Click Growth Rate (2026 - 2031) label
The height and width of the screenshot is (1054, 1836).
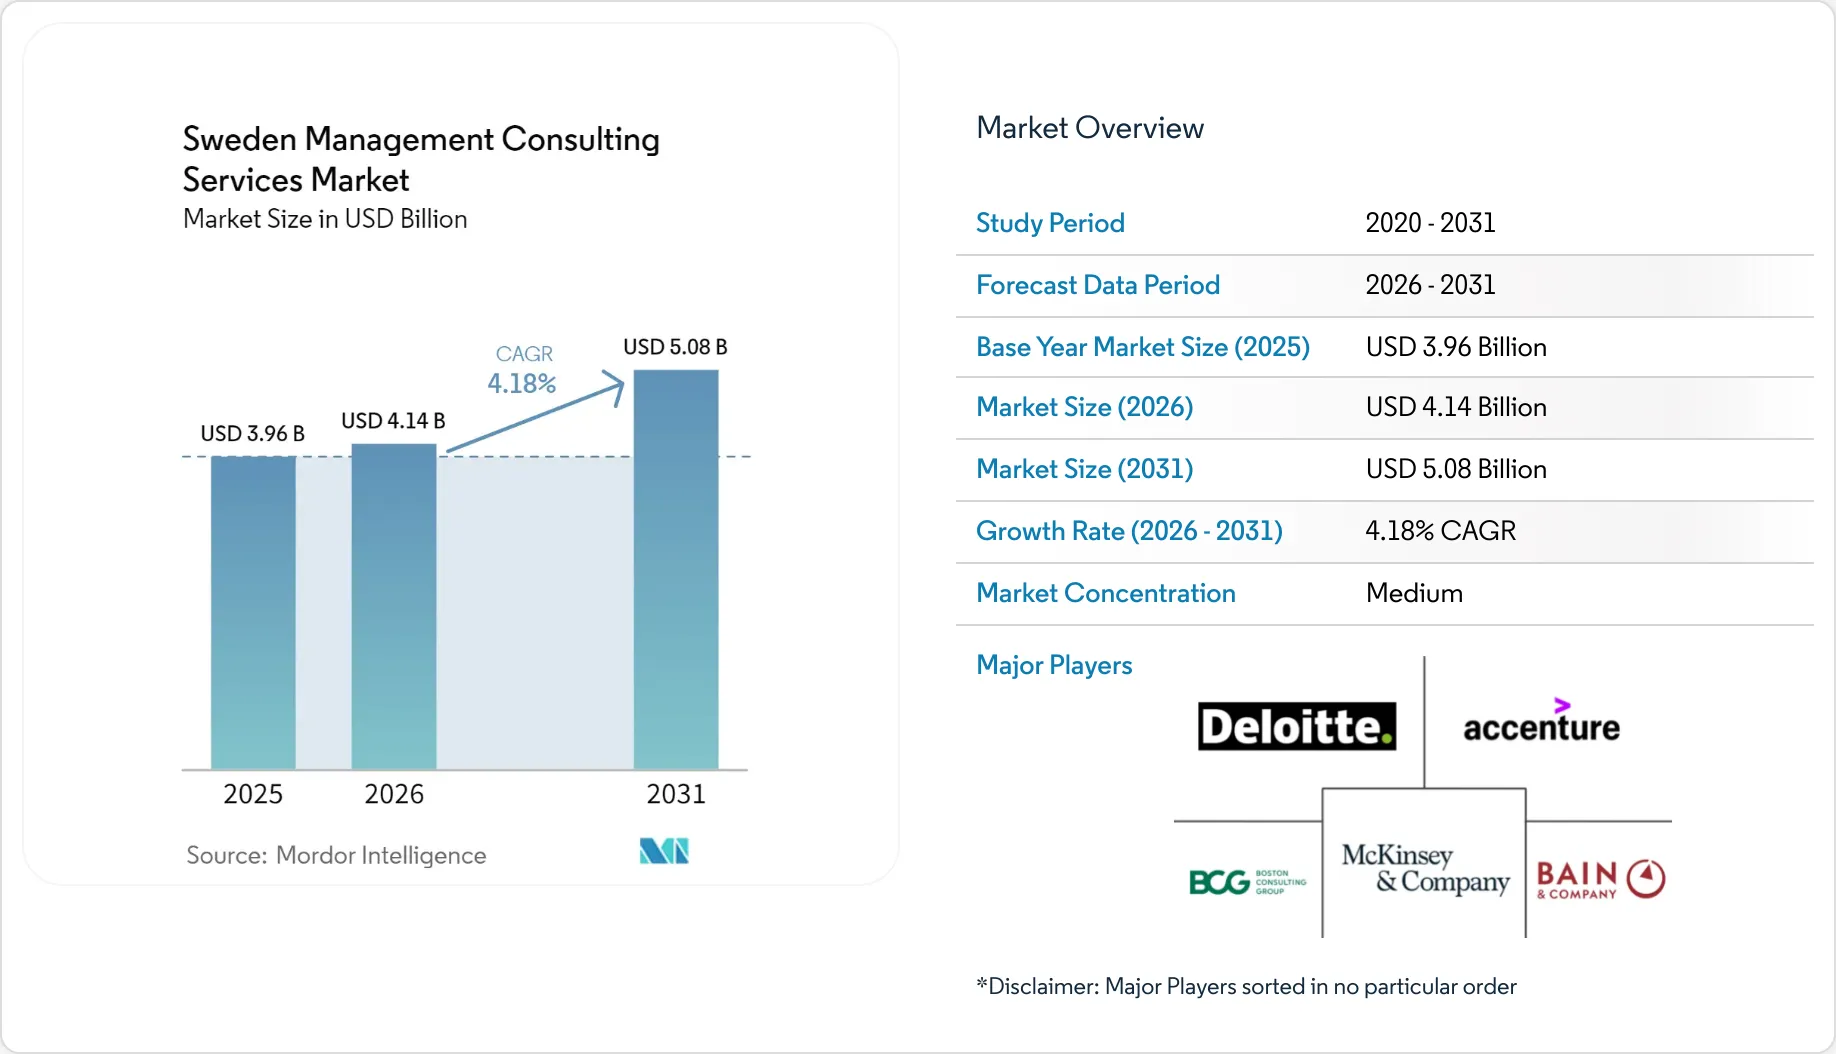pyautogui.click(x=1129, y=531)
